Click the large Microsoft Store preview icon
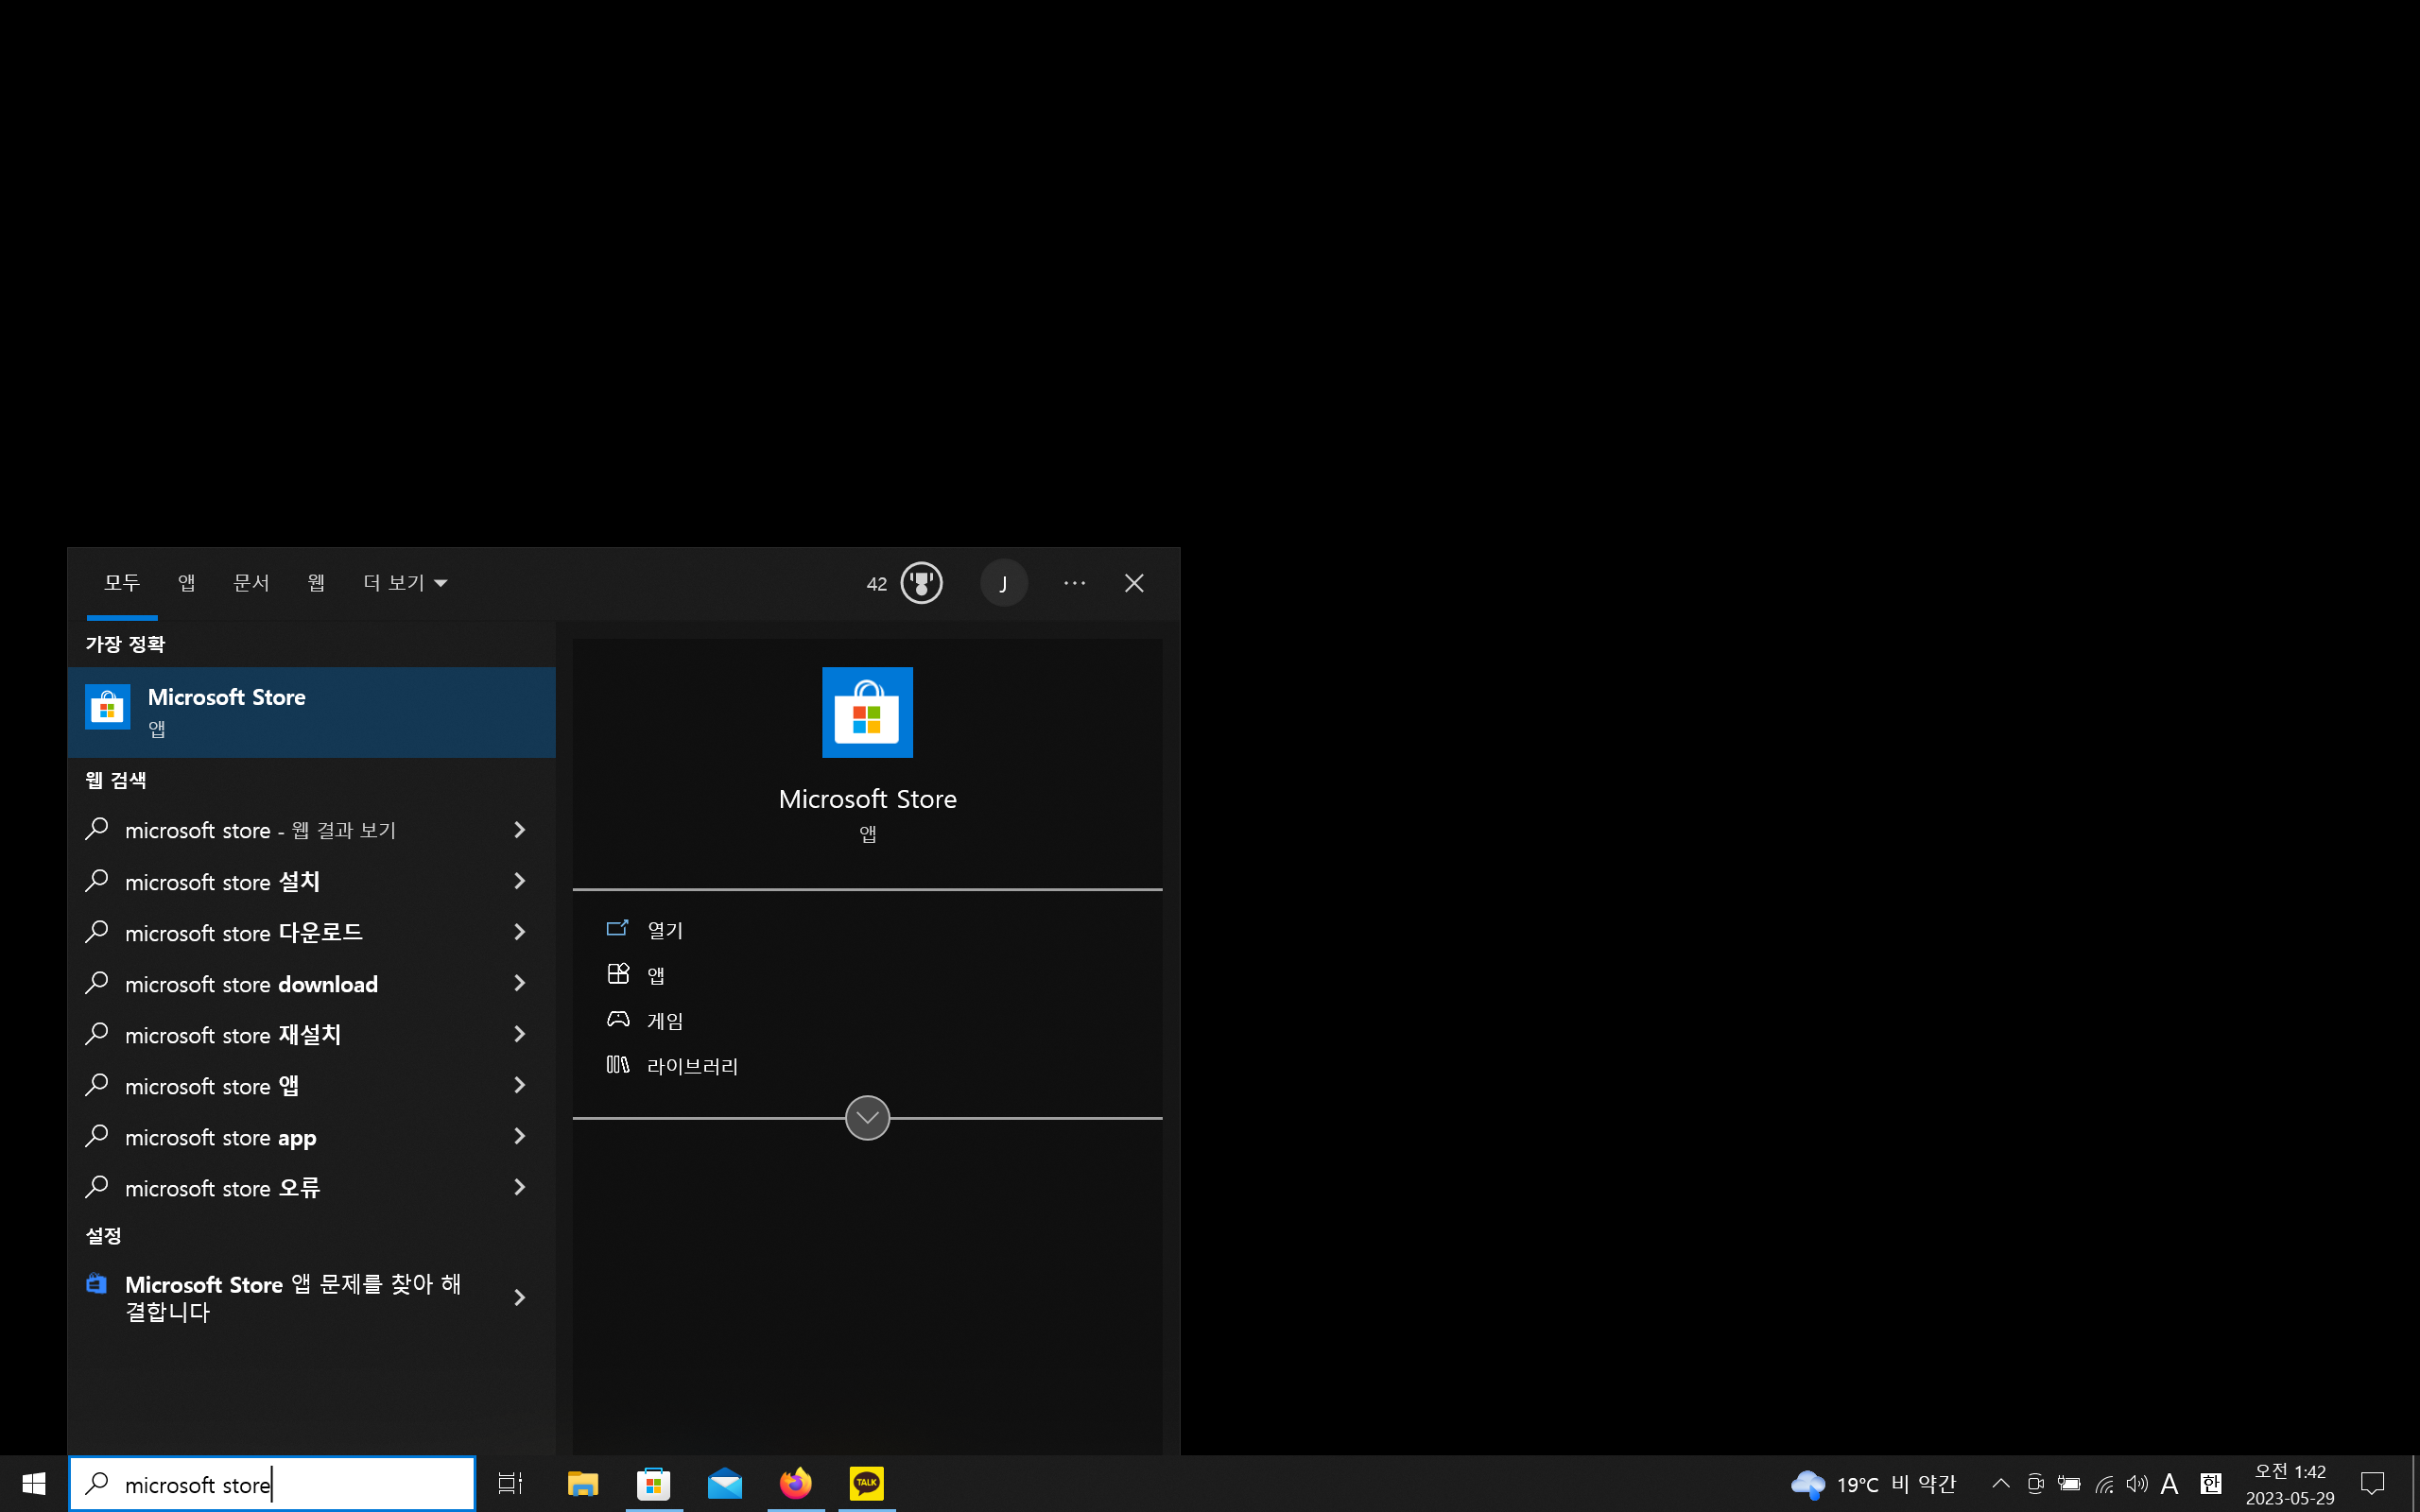2420x1512 pixels. 867,712
